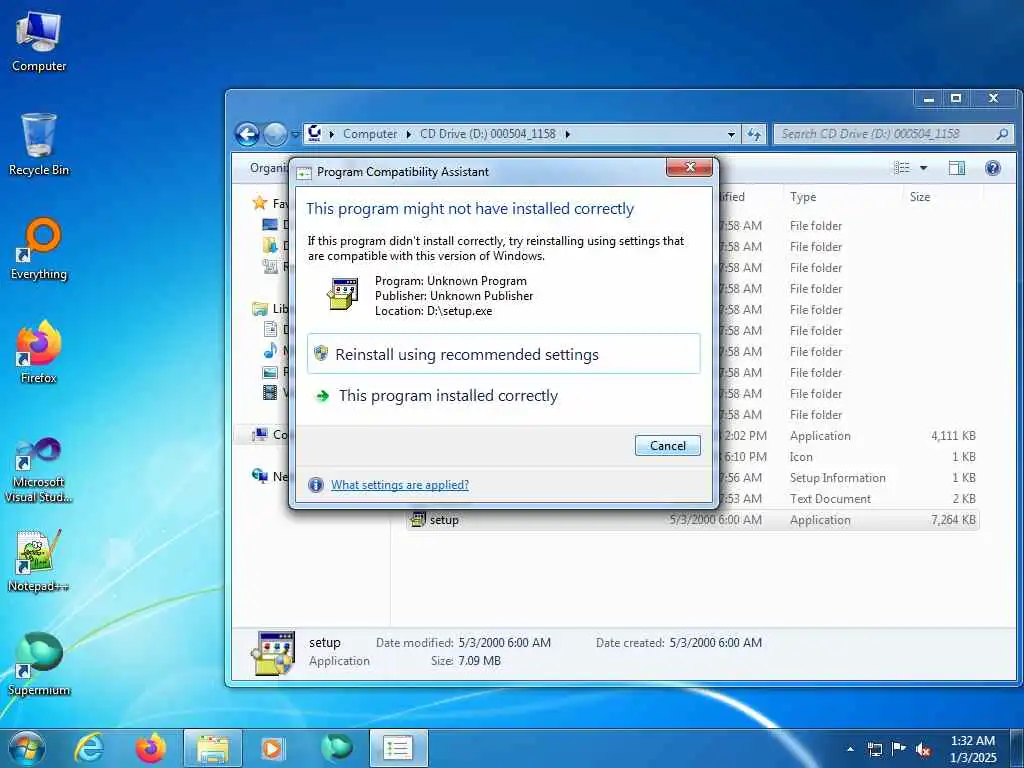Click the Videos library film icon
The image size is (1024, 768).
click(x=270, y=392)
